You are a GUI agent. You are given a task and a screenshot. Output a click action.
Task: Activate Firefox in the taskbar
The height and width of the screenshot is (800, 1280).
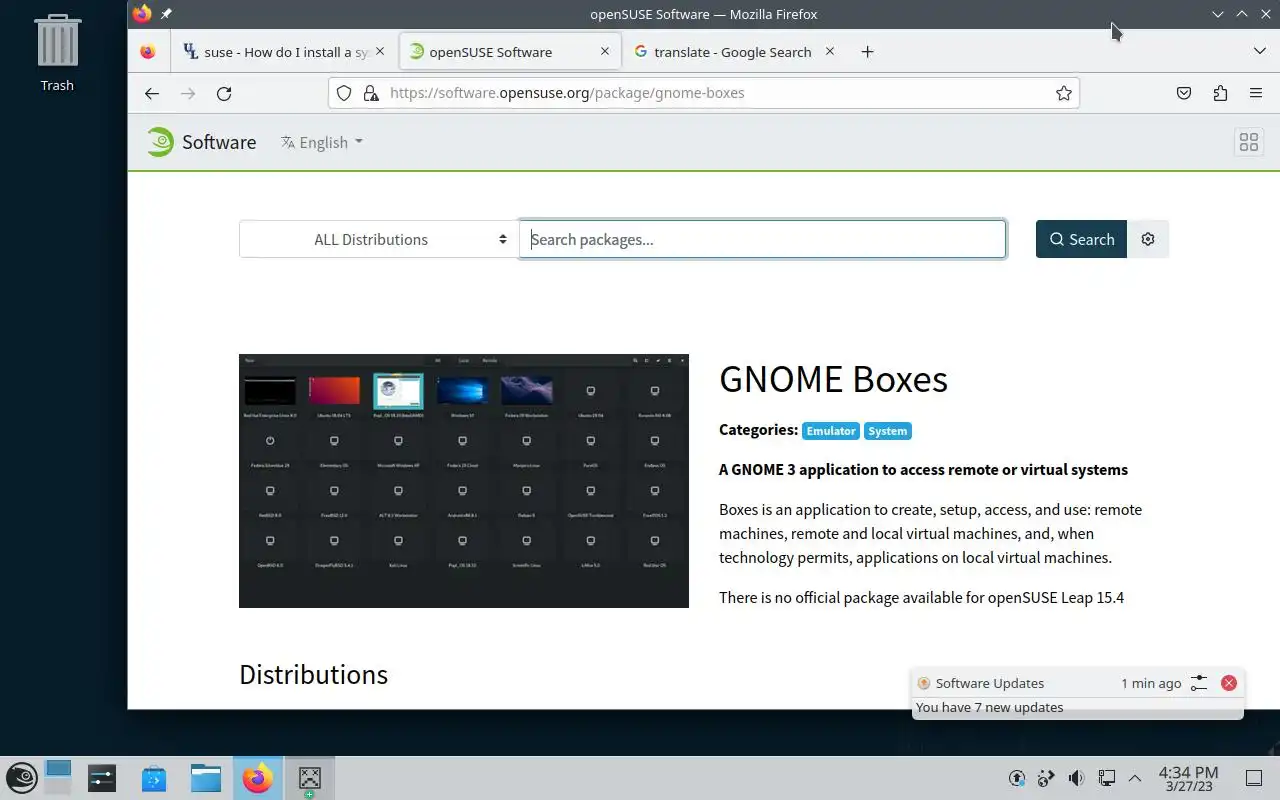[x=258, y=778]
